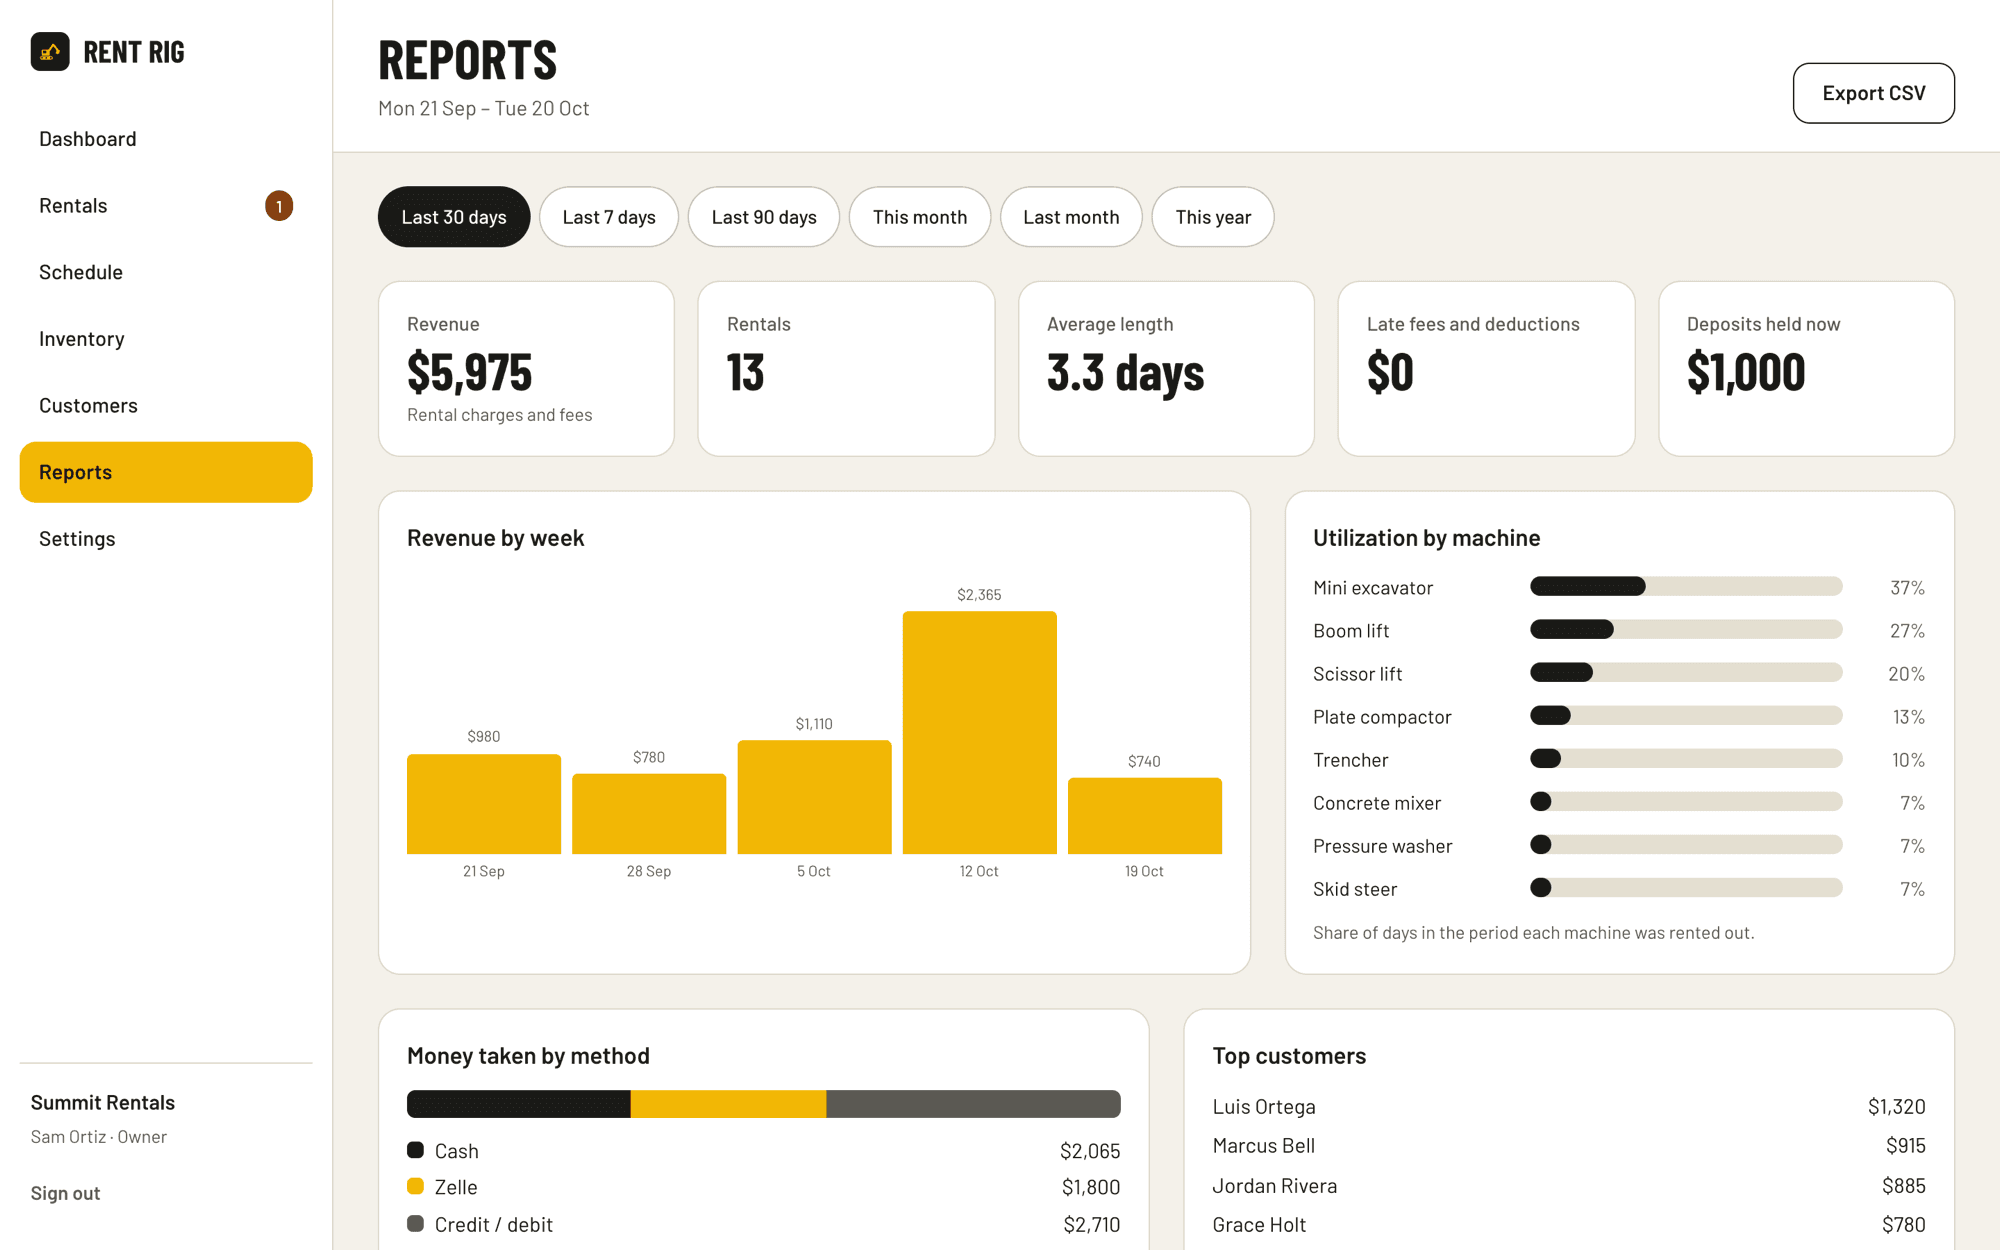Click the 12 Oct revenue bar
2000x1250 pixels.
pos(979,732)
